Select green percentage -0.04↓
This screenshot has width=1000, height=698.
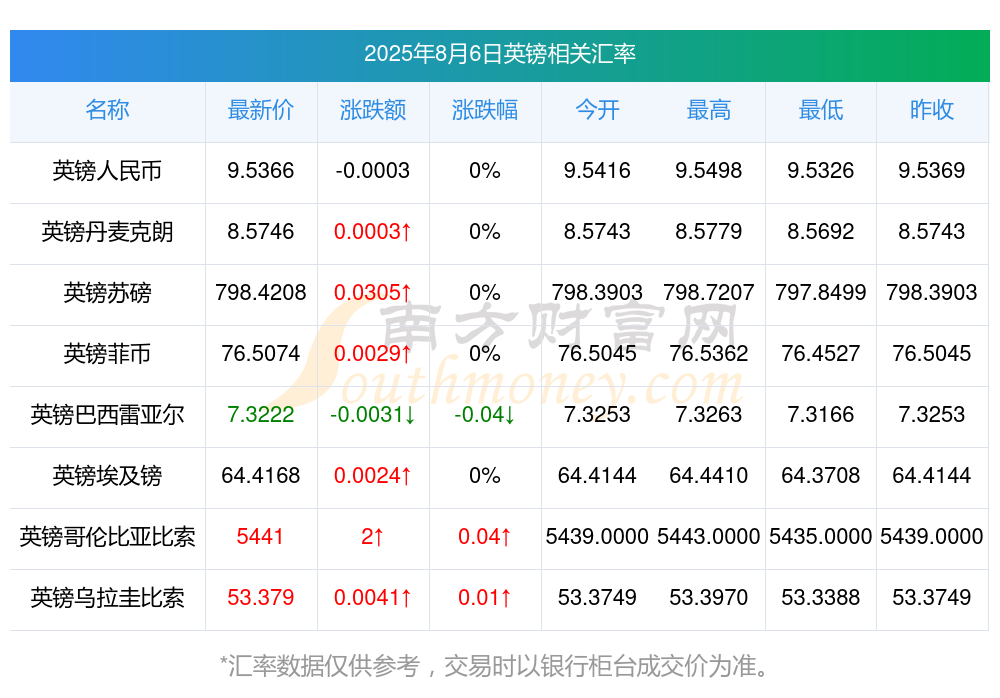pyautogui.click(x=485, y=415)
